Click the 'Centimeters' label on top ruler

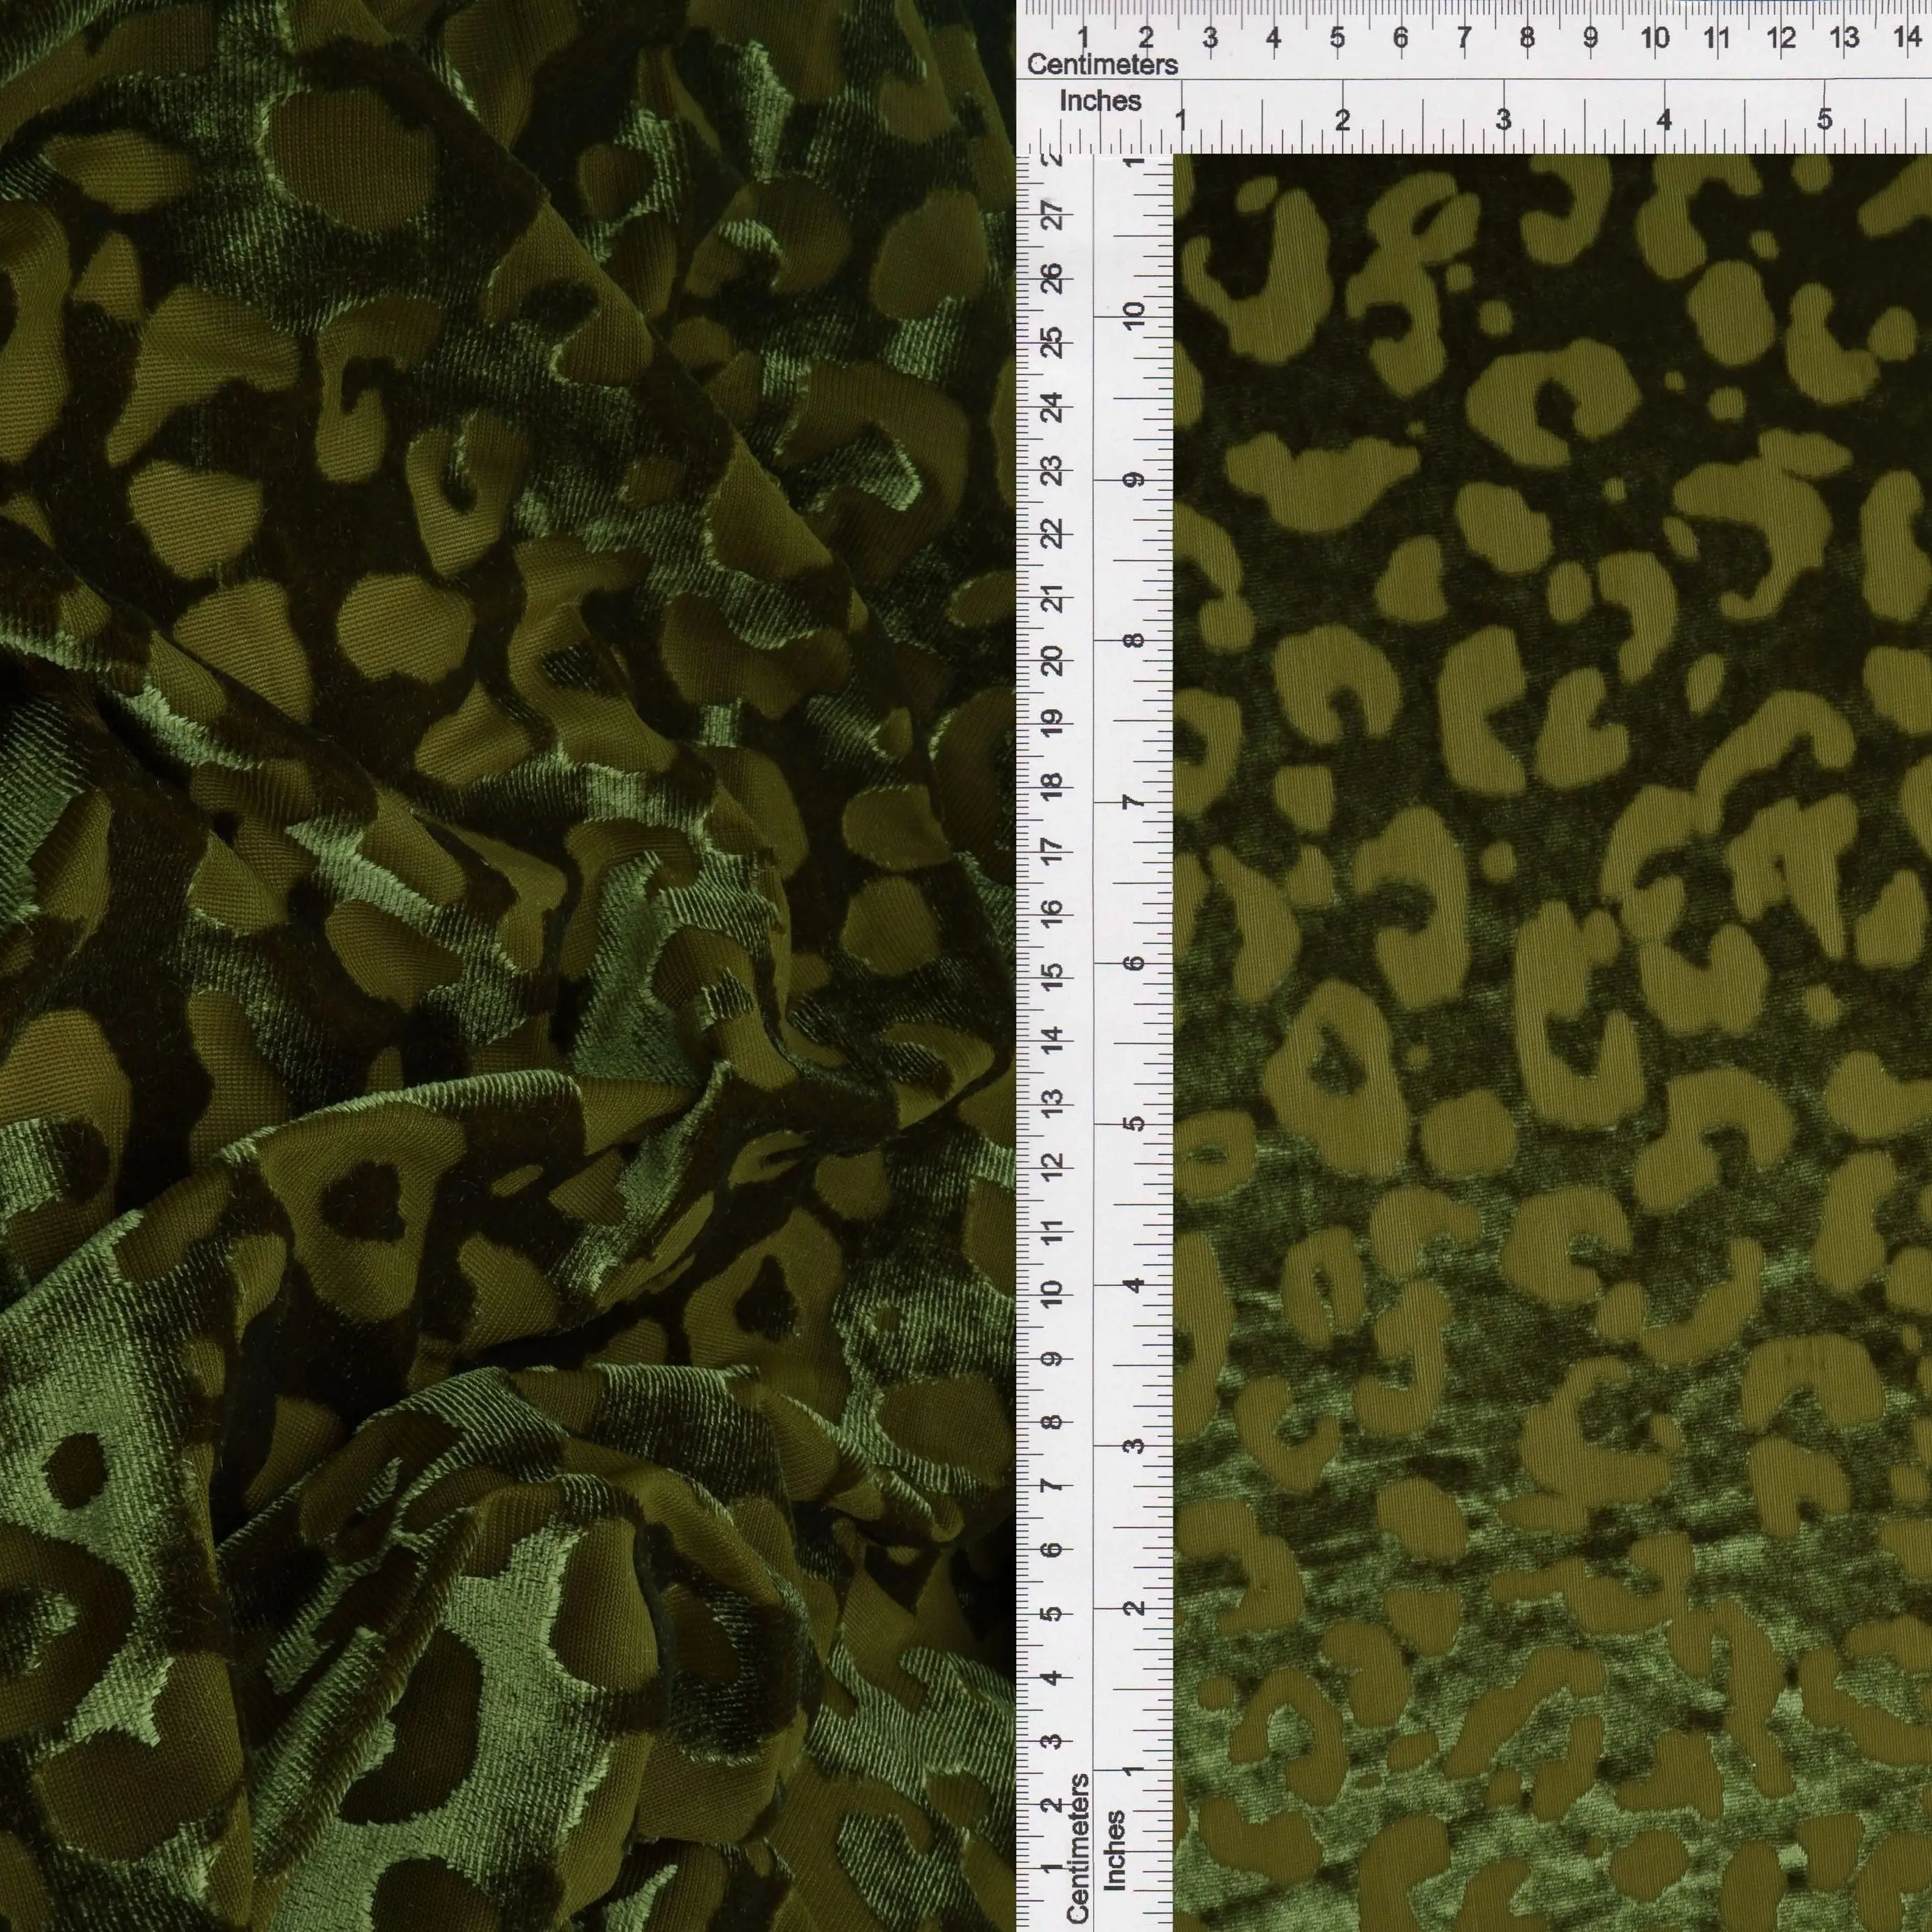pos(1102,64)
